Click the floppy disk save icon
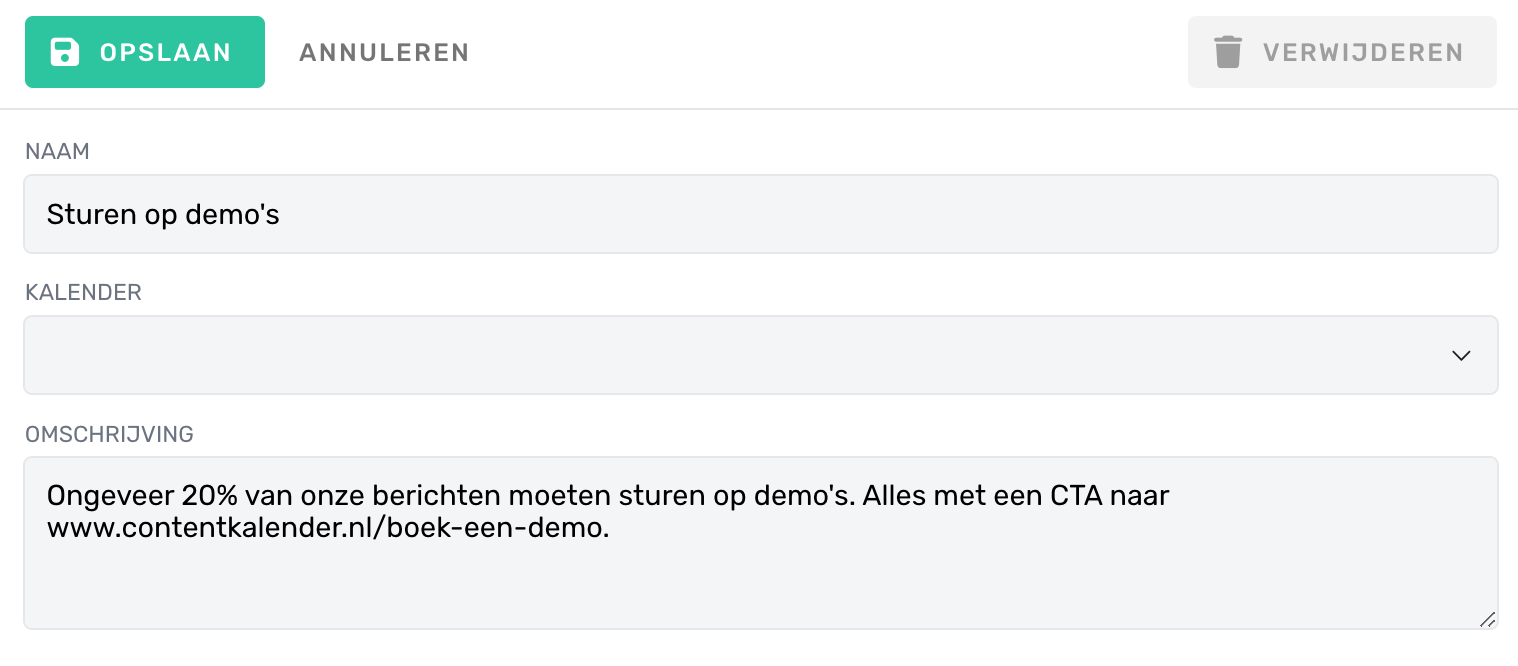This screenshot has width=1518, height=666. (65, 52)
